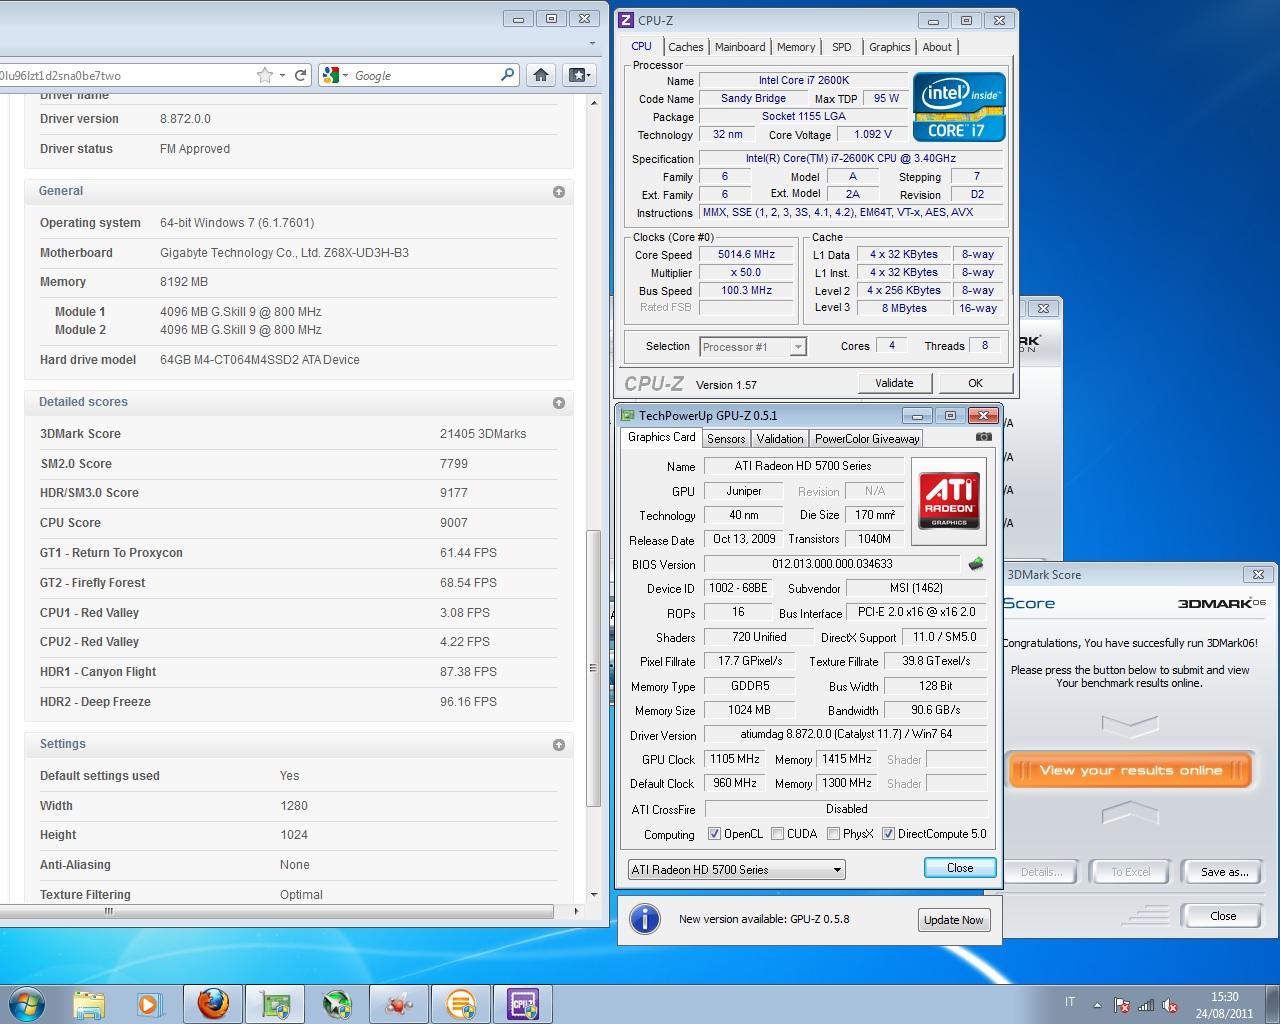Launch Windows Media Player from the taskbar

(x=149, y=1003)
